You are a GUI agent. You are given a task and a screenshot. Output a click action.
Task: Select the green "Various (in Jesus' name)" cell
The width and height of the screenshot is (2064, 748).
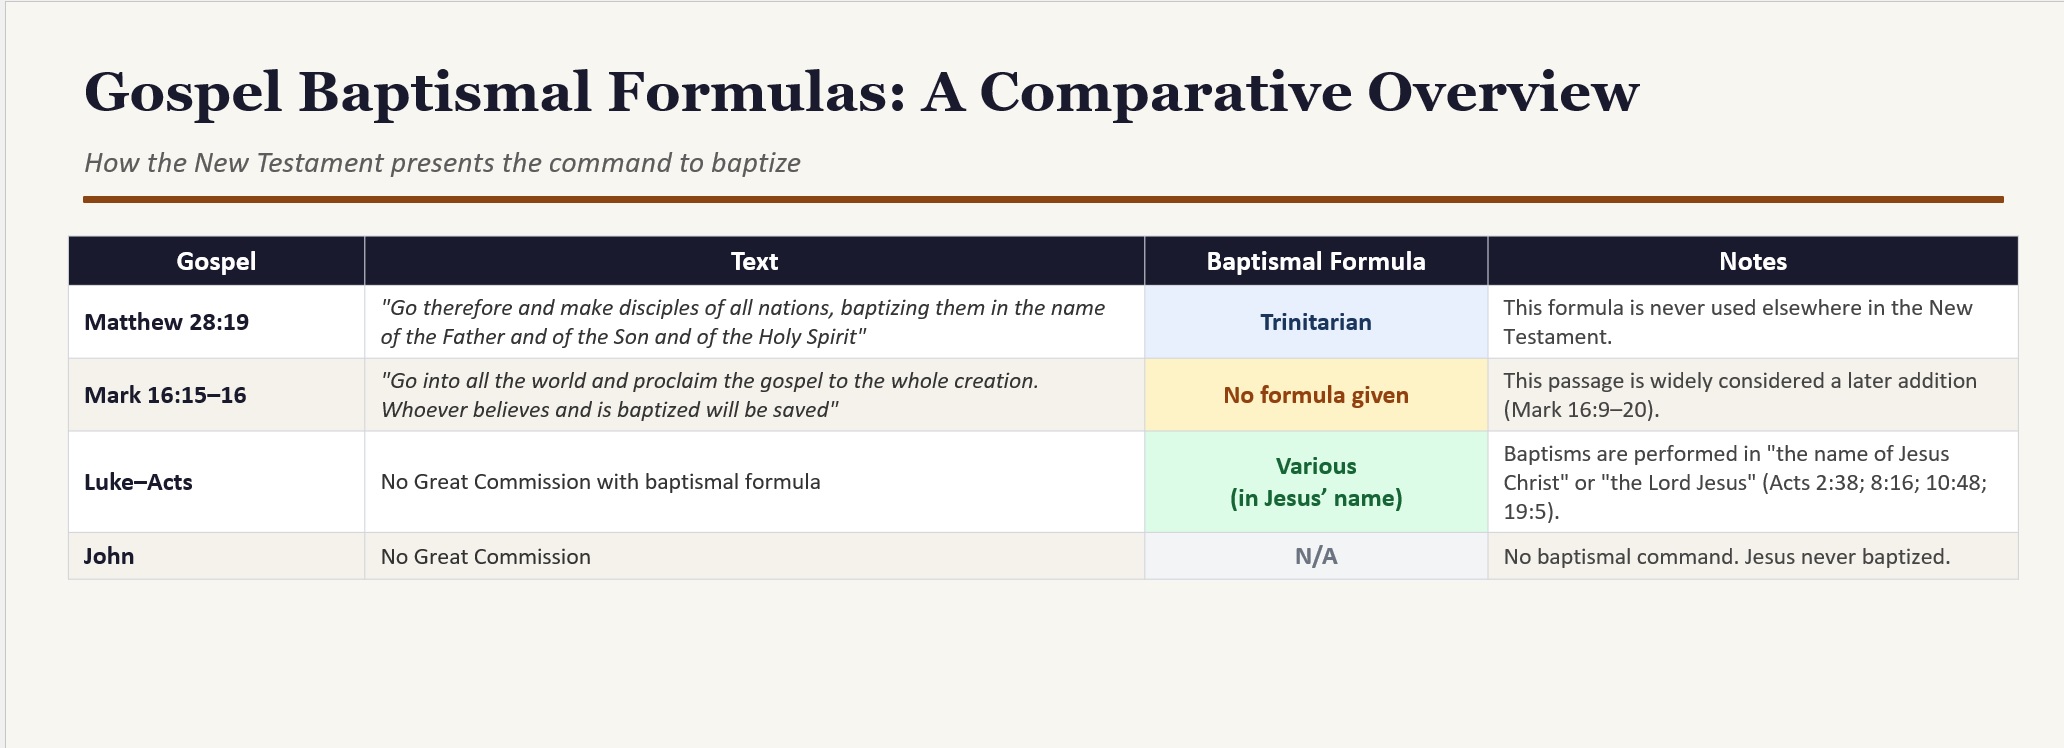pyautogui.click(x=1316, y=482)
